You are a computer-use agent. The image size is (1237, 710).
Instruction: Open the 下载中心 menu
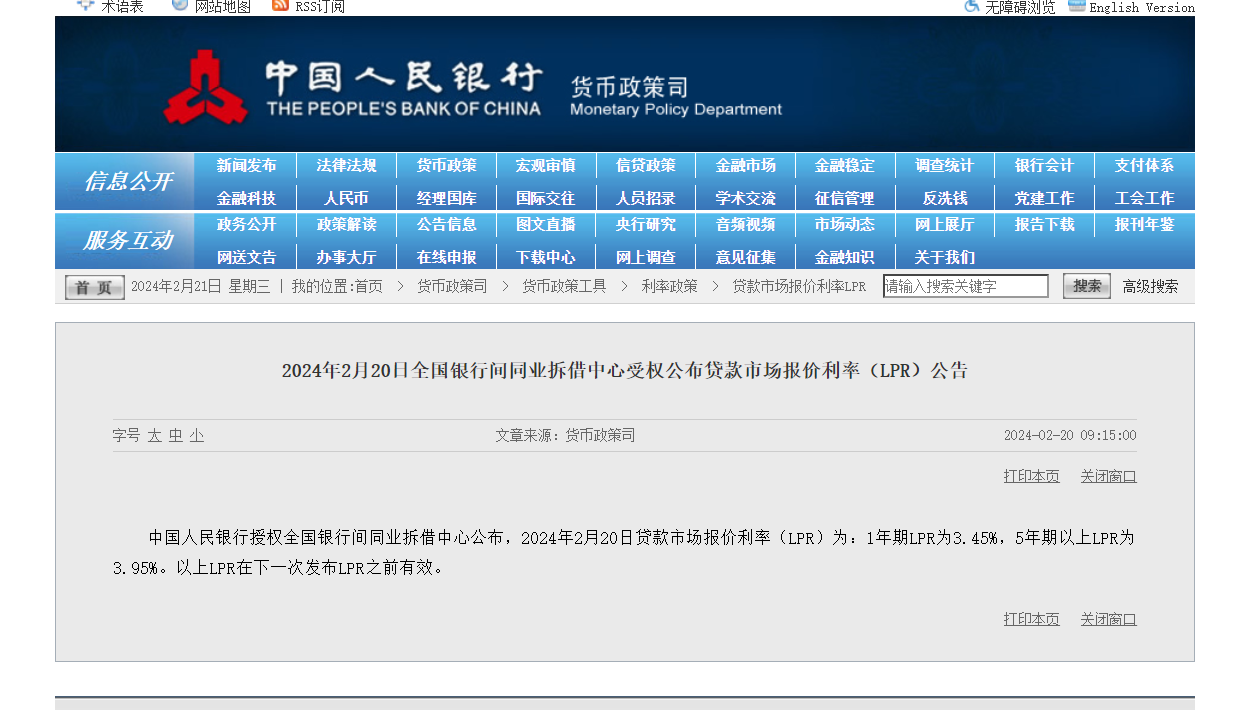coord(546,257)
